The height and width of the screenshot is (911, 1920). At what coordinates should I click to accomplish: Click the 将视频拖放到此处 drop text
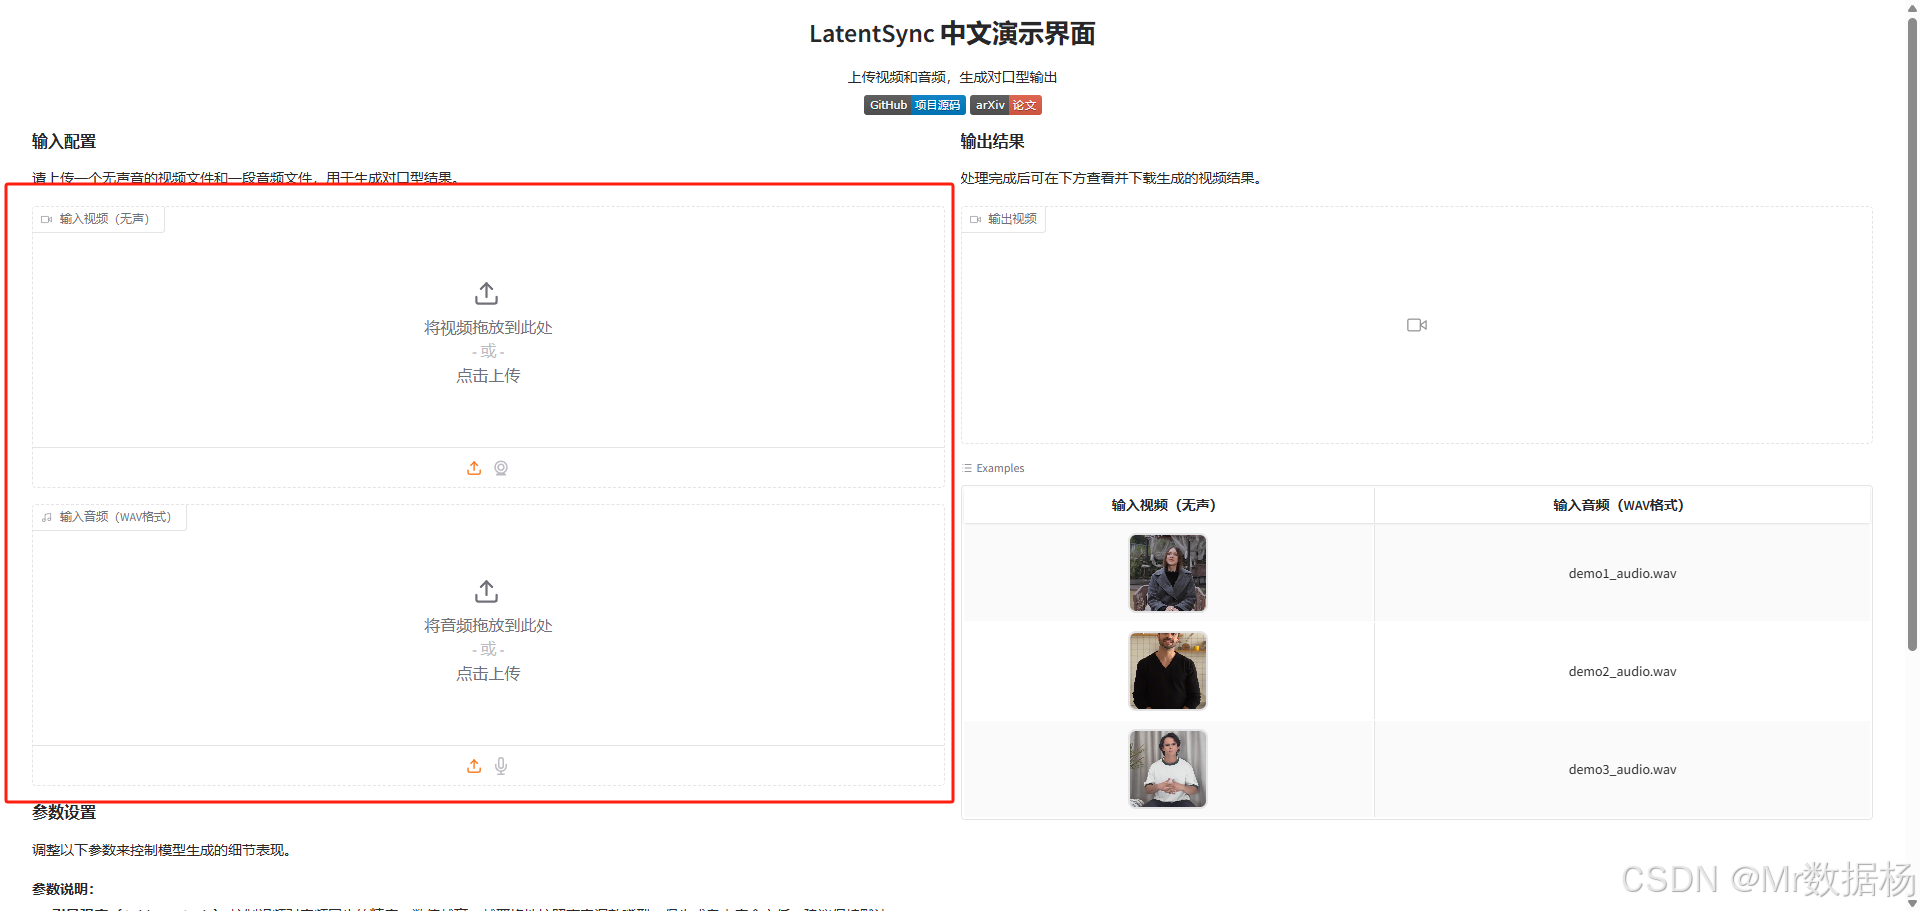point(488,328)
